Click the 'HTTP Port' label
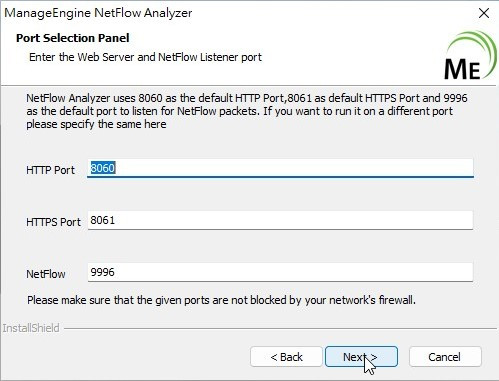 [x=50, y=170]
